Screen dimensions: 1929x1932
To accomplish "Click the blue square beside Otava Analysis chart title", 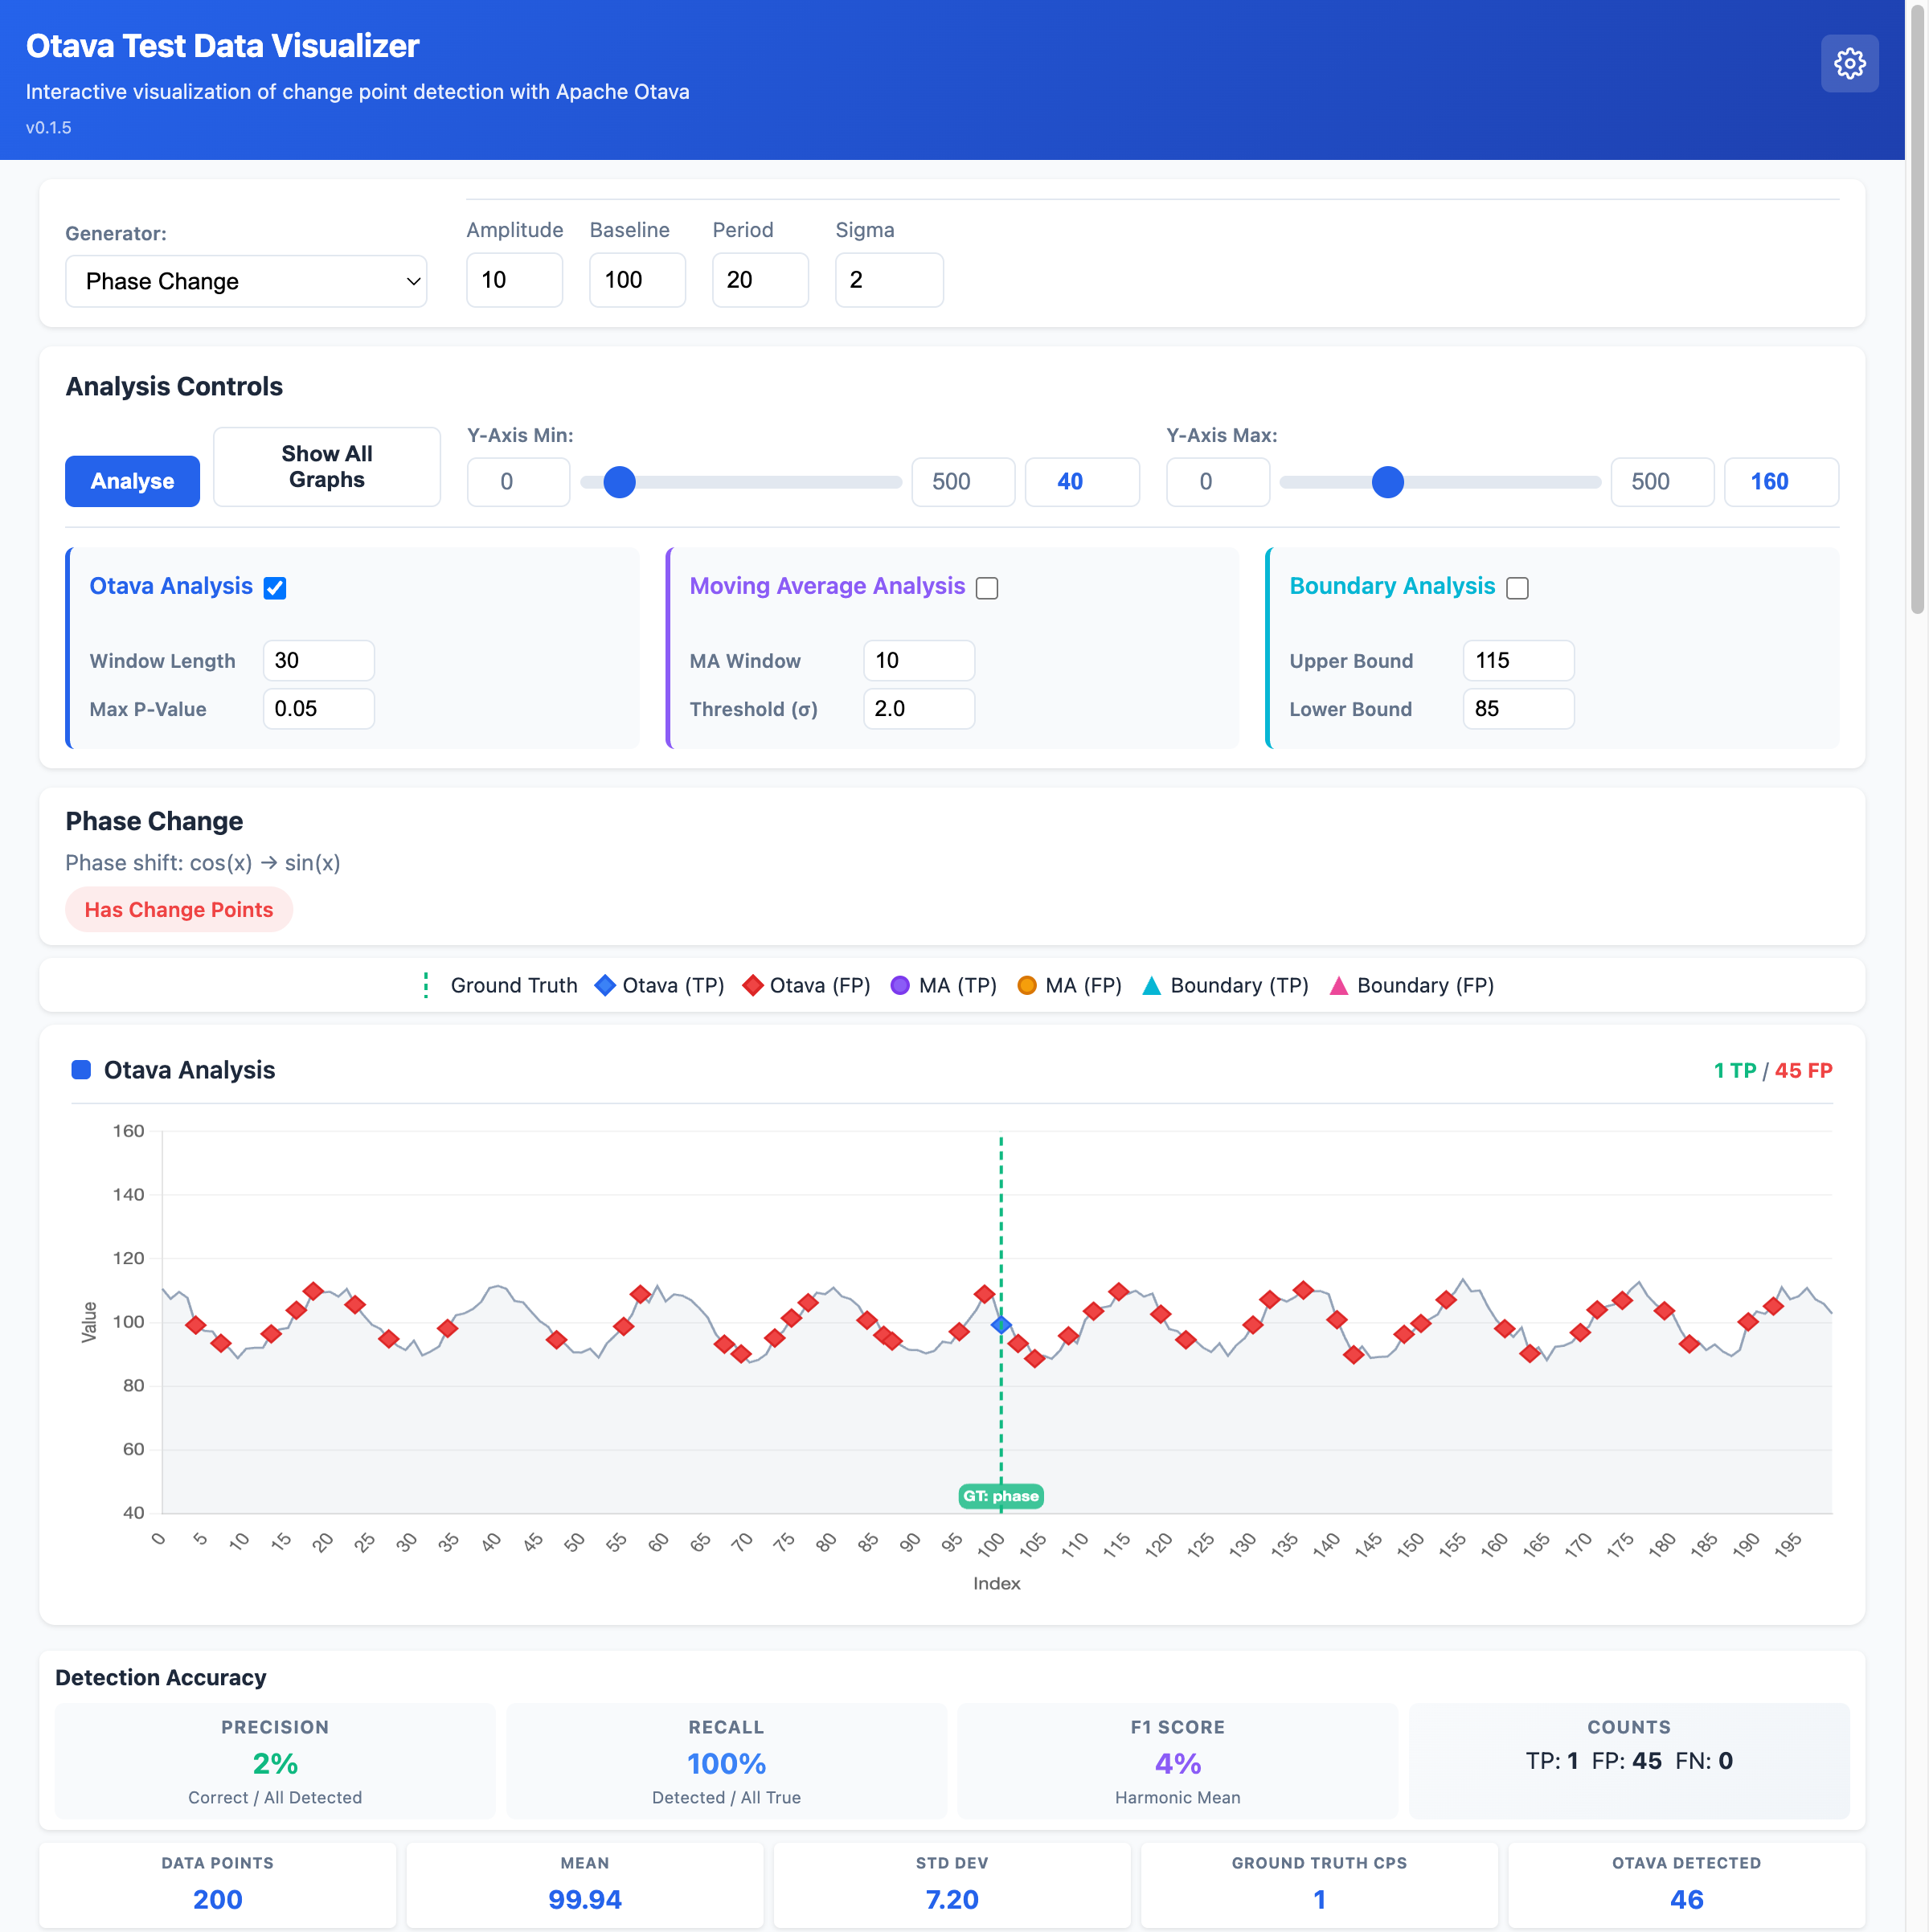I will click(81, 1070).
